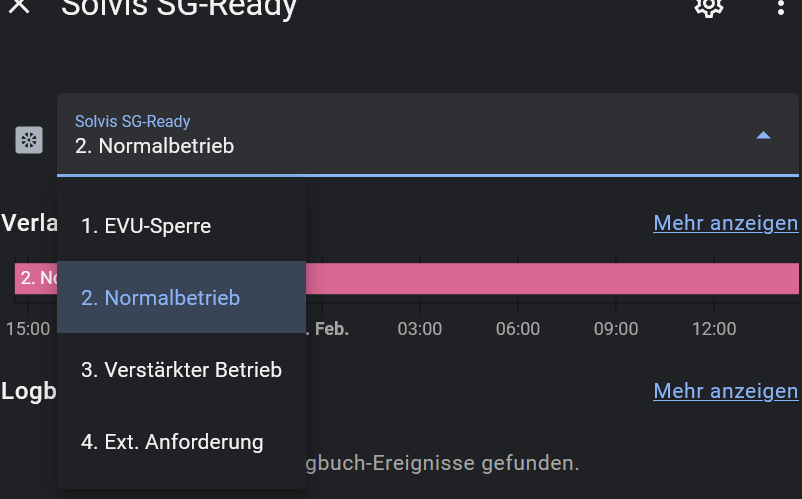Open the three-dot overflow menu
Screen dimensions: 802x499
(x=781, y=6)
